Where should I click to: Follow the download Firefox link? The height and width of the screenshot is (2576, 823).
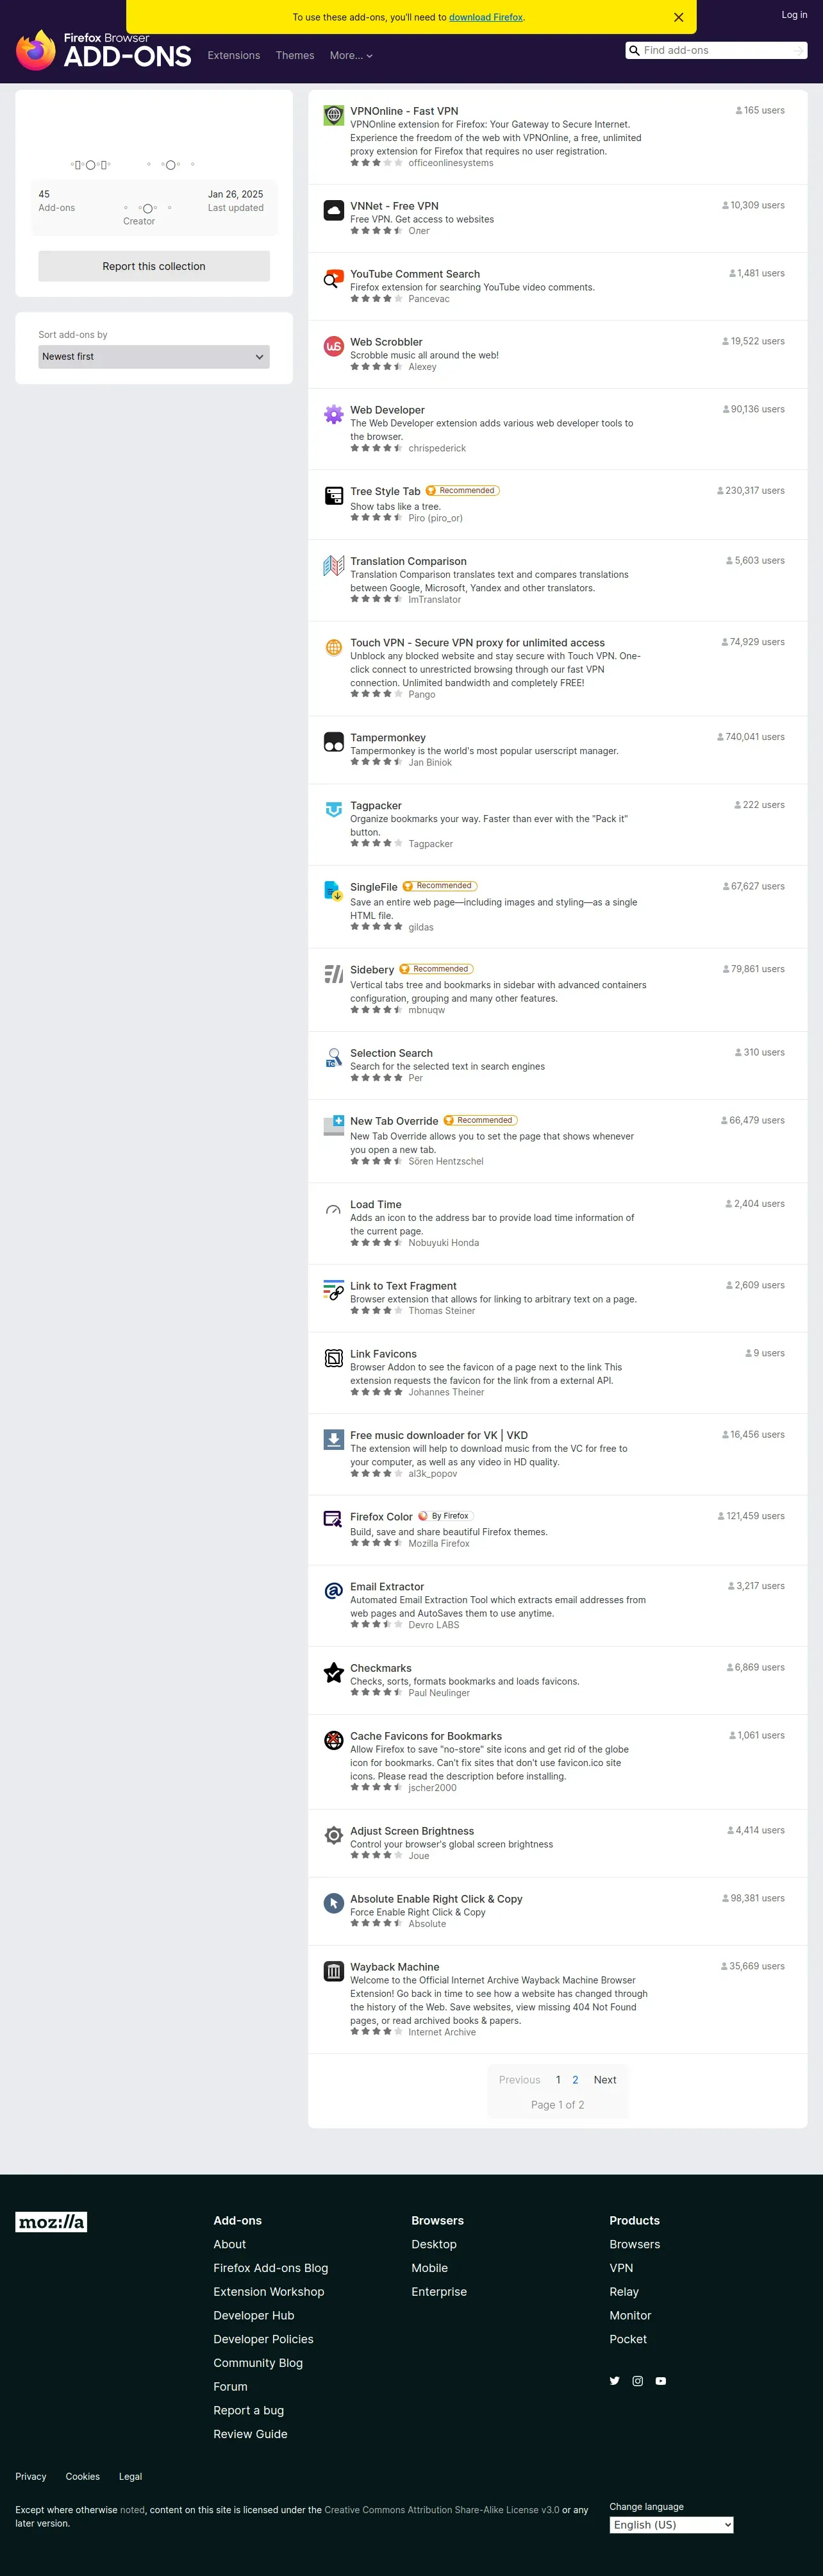[x=486, y=17]
